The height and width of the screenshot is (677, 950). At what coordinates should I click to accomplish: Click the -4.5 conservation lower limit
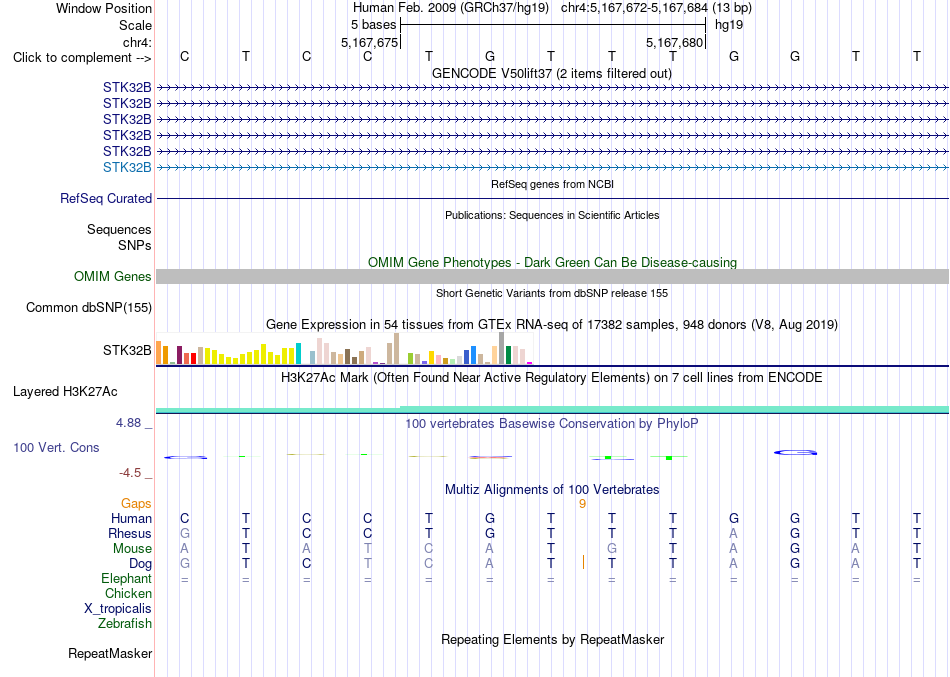click(130, 473)
